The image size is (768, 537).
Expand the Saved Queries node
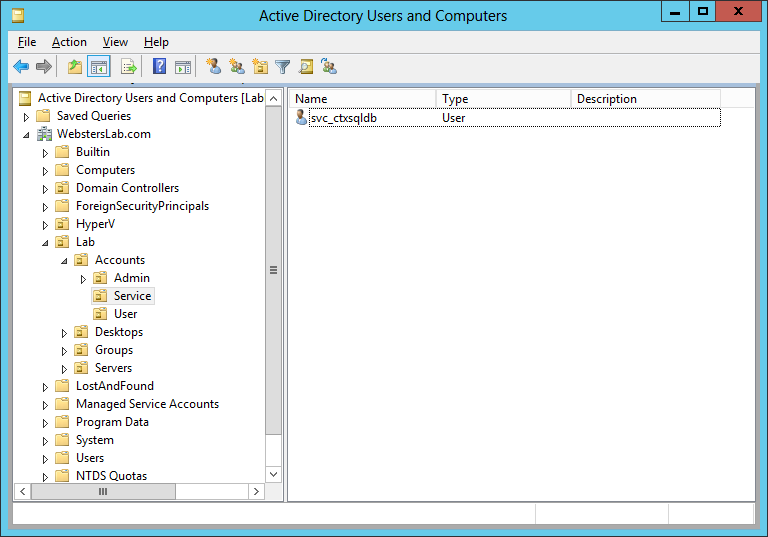point(27,117)
